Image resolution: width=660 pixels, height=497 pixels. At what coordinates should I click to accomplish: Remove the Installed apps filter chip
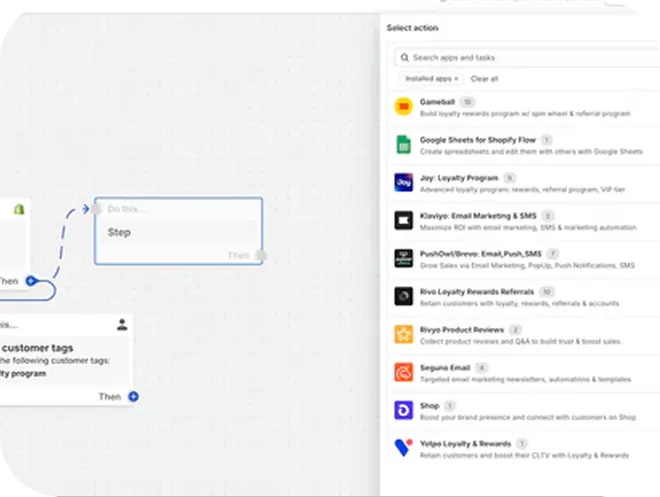[457, 78]
